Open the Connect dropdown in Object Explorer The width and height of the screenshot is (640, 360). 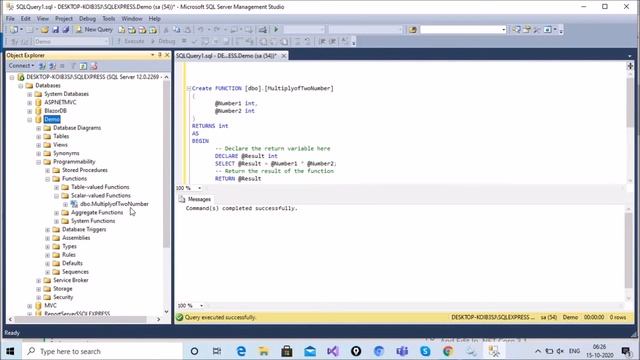point(21,66)
